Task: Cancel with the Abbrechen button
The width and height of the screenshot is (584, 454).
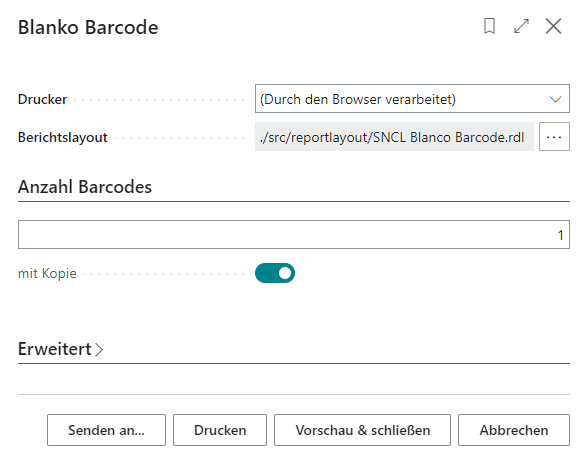Action: 514,430
